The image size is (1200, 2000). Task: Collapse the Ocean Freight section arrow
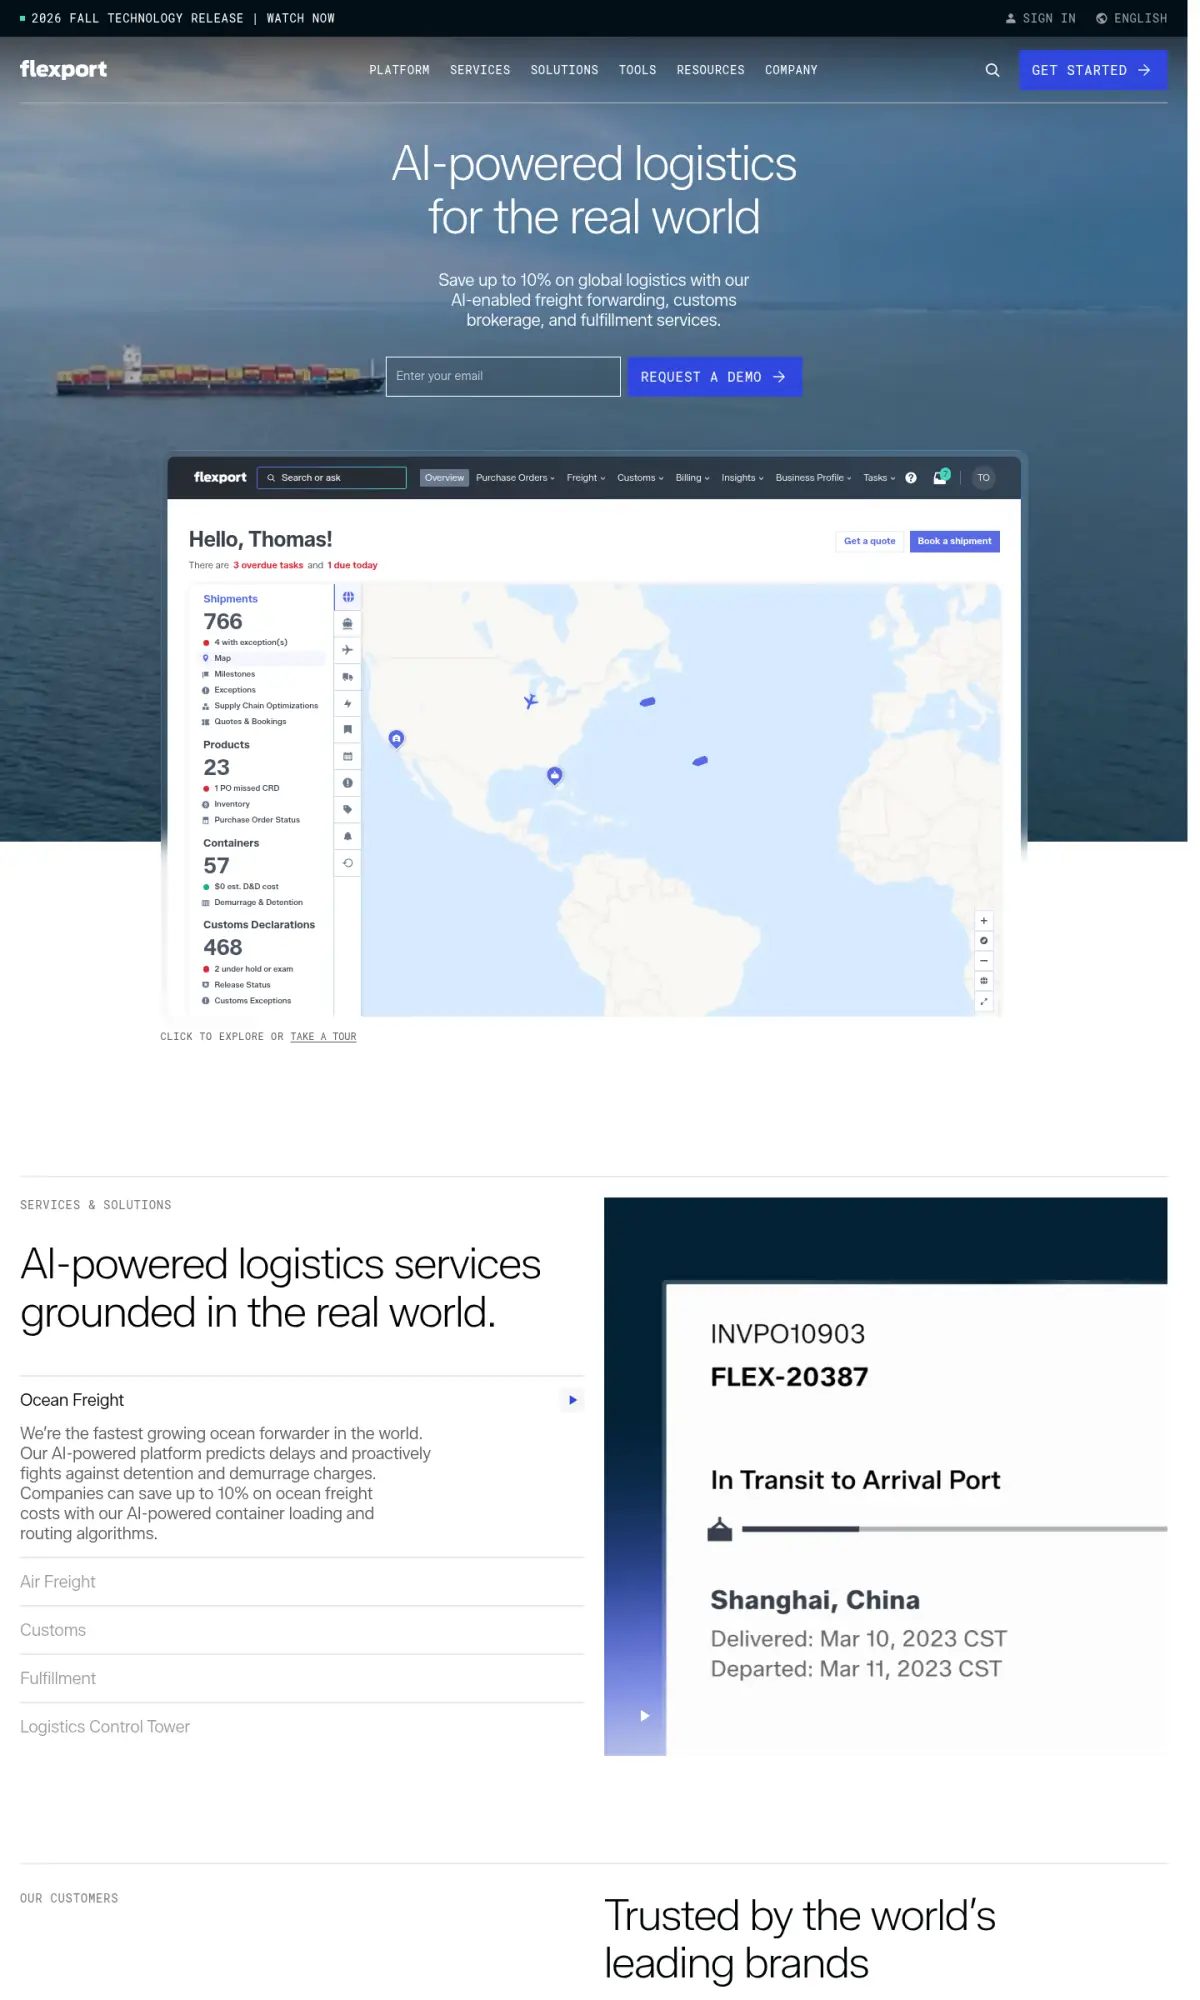573,1400
